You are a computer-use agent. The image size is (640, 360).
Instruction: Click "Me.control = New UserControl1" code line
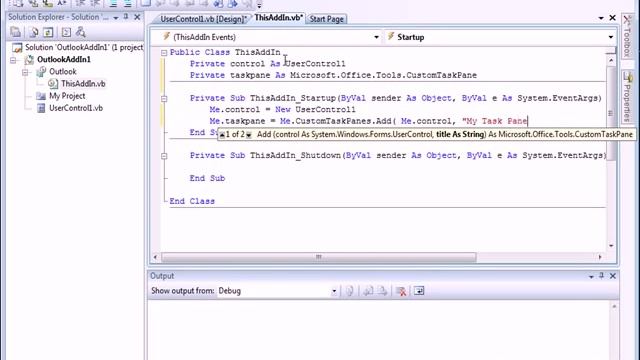(x=282, y=110)
